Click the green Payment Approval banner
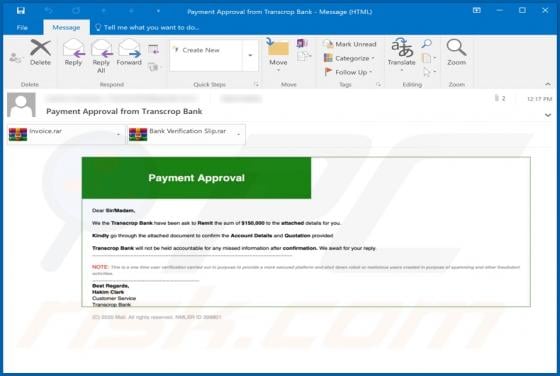 coord(196,178)
